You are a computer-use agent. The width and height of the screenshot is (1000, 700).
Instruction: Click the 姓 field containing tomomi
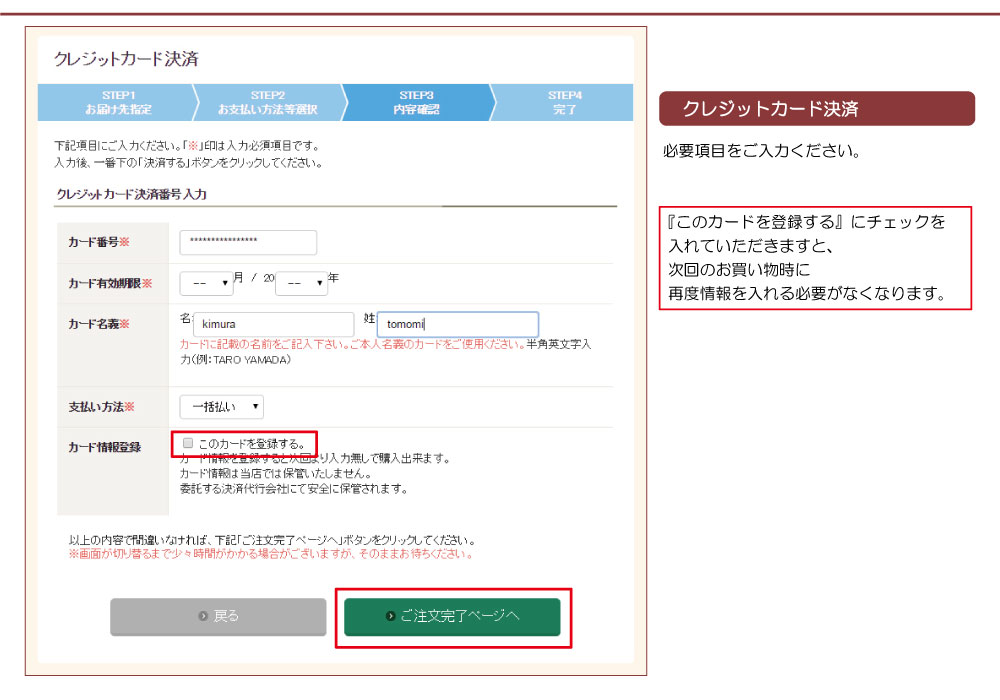(x=458, y=324)
